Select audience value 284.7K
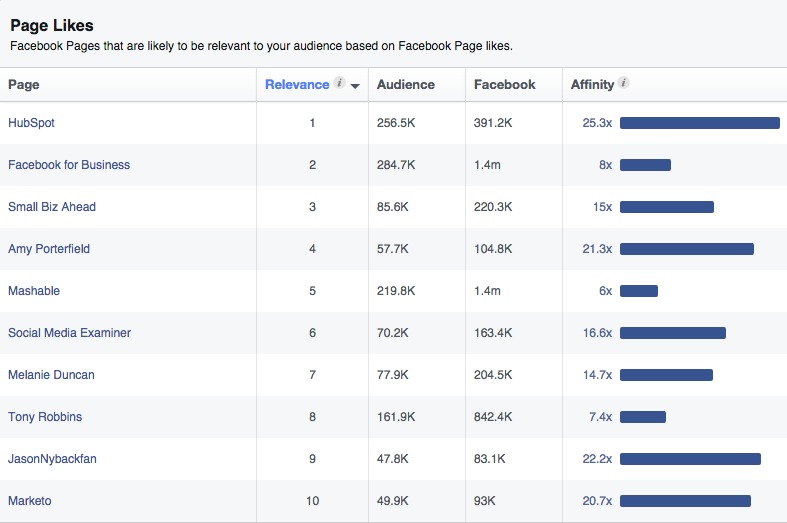 (396, 165)
